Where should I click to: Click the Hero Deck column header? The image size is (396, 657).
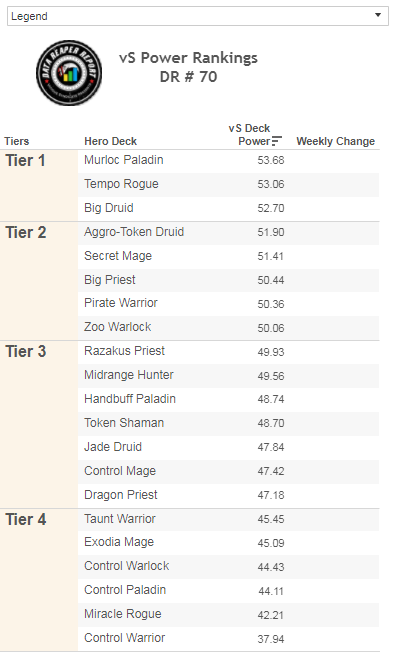click(111, 141)
